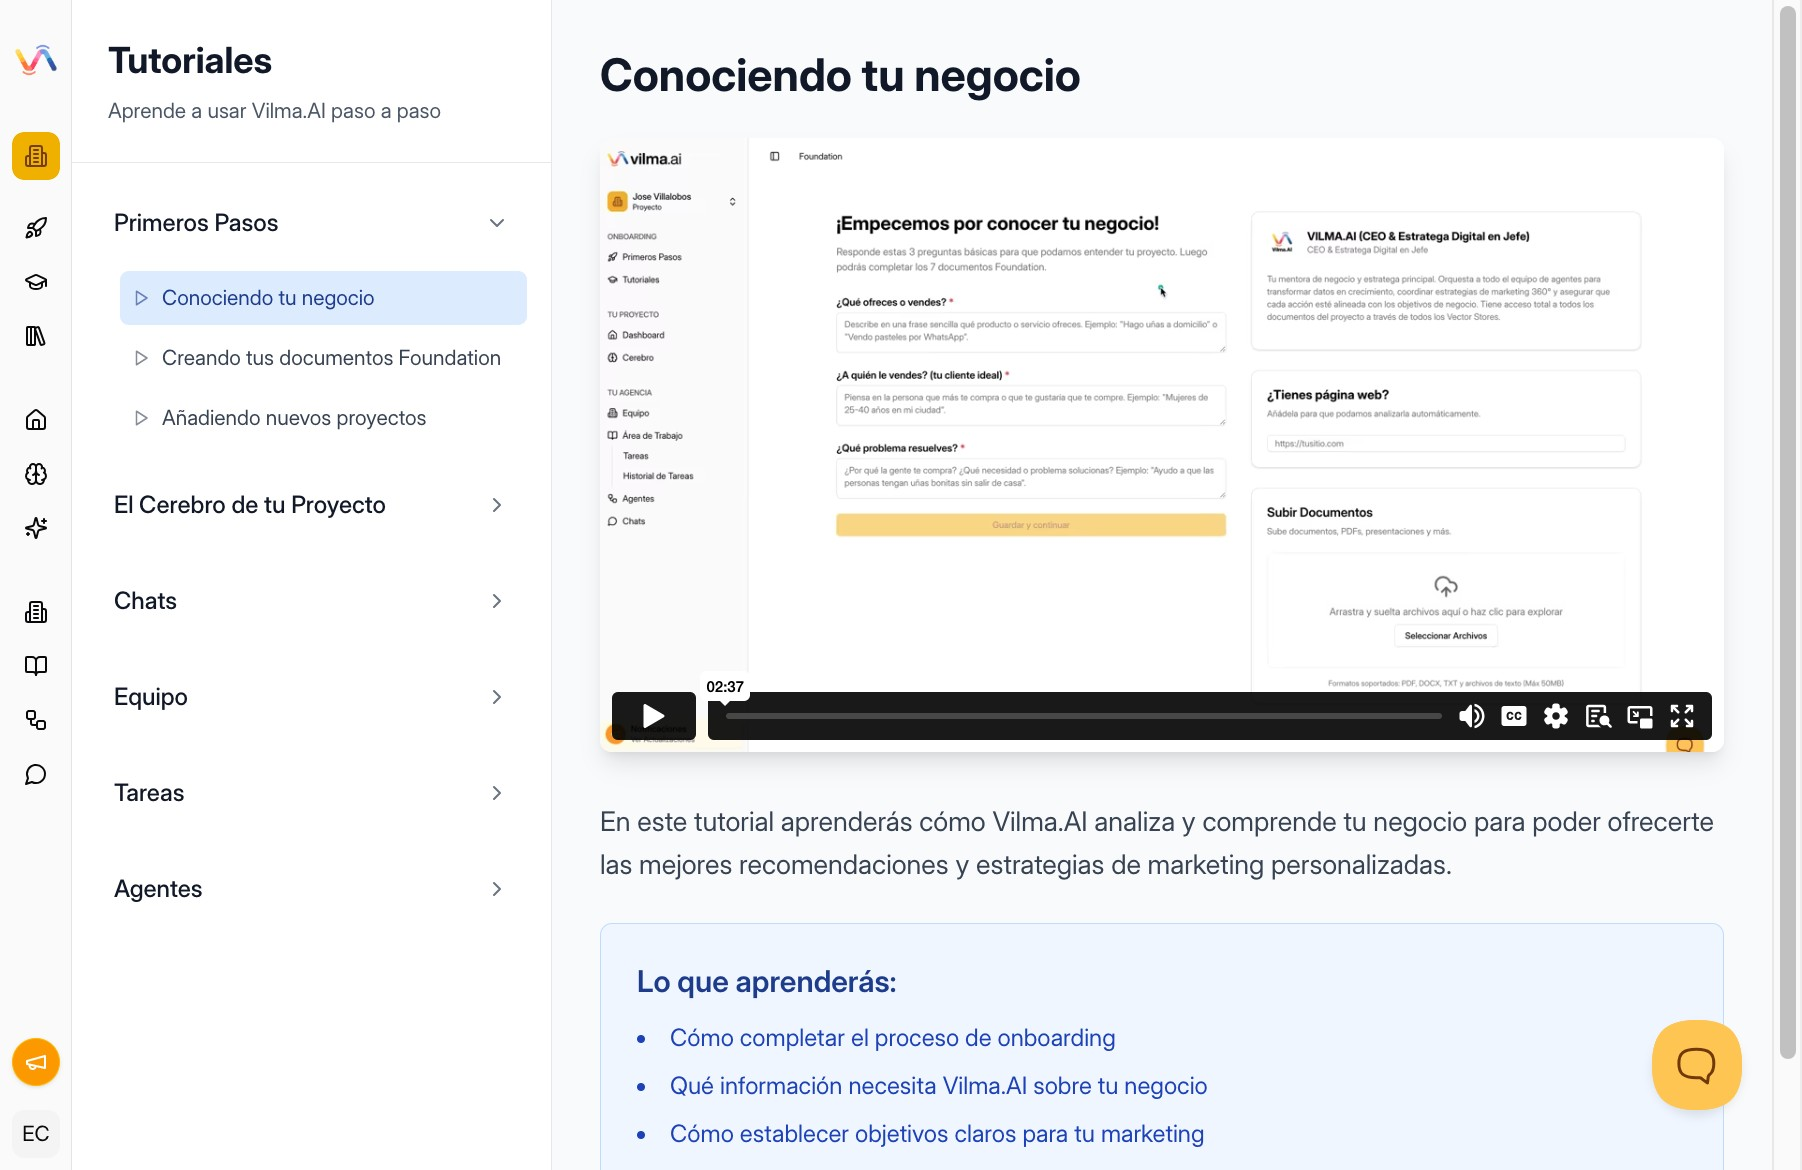The width and height of the screenshot is (1802, 1170).
Task: Expand the Agentes tutorial section
Action: pyautogui.click(x=310, y=889)
